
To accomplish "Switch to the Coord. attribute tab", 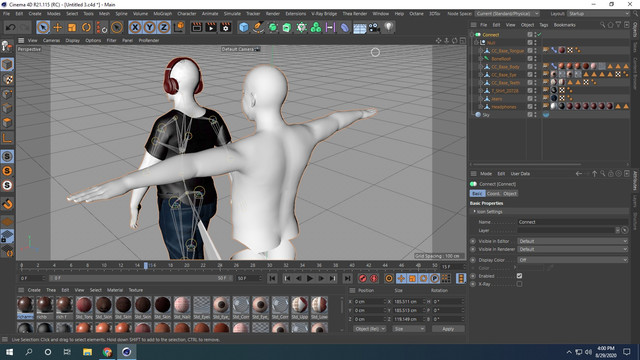I will click(x=493, y=193).
